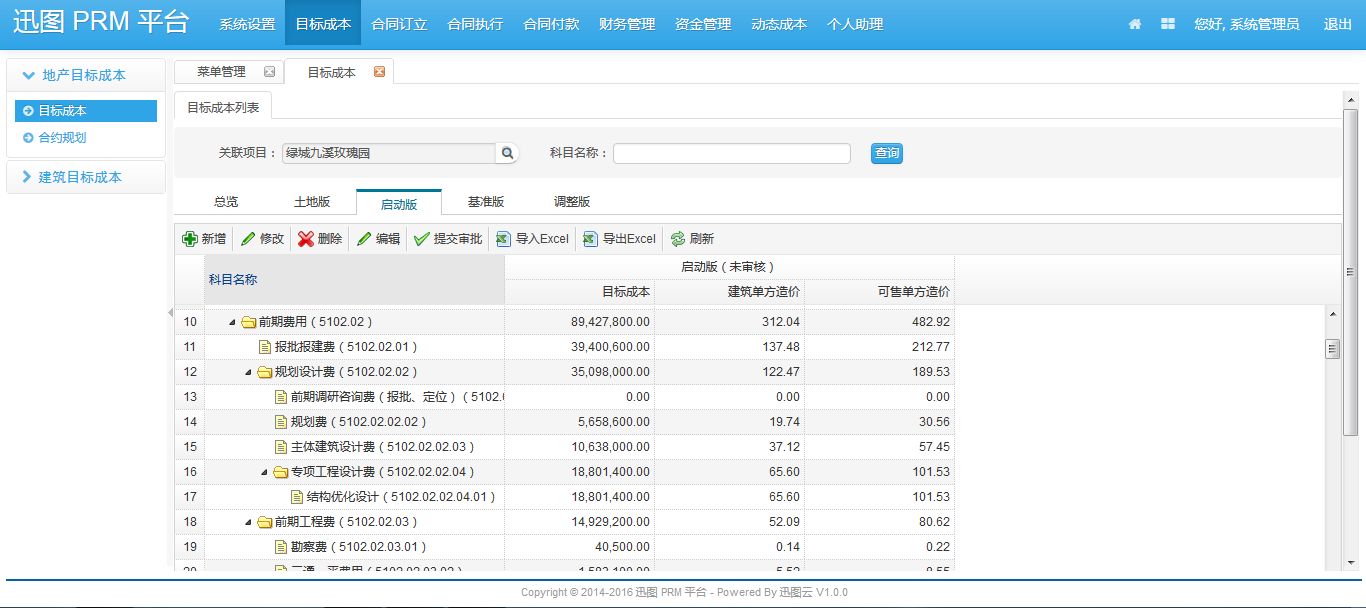Image resolution: width=1366 pixels, height=608 pixels.
Task: Select the 目标成本列表 tab
Action: [x=223, y=107]
